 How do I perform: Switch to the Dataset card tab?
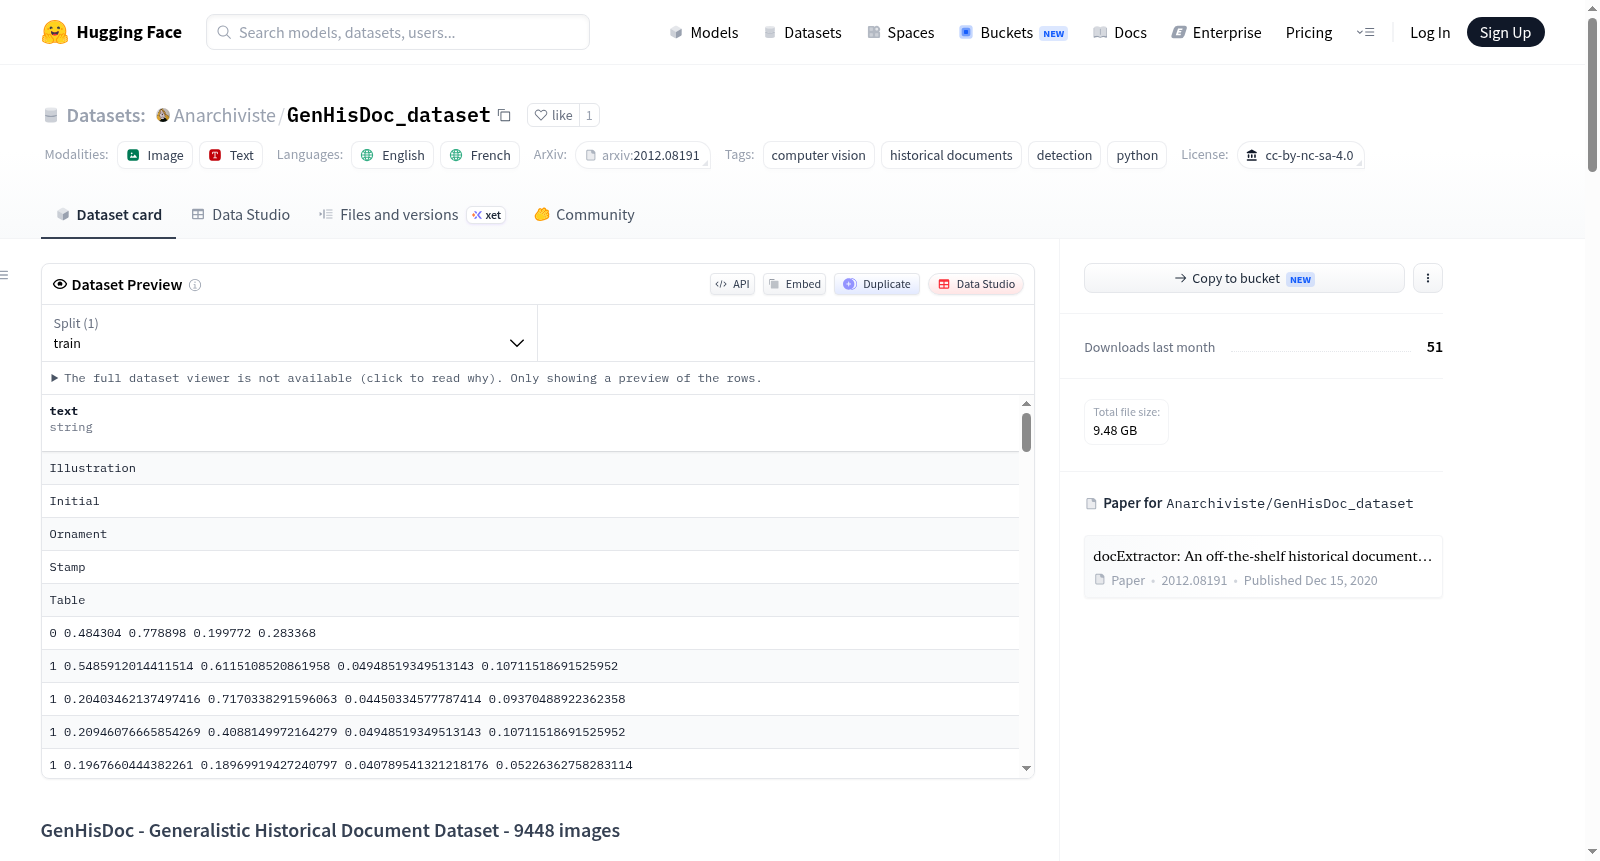point(108,215)
